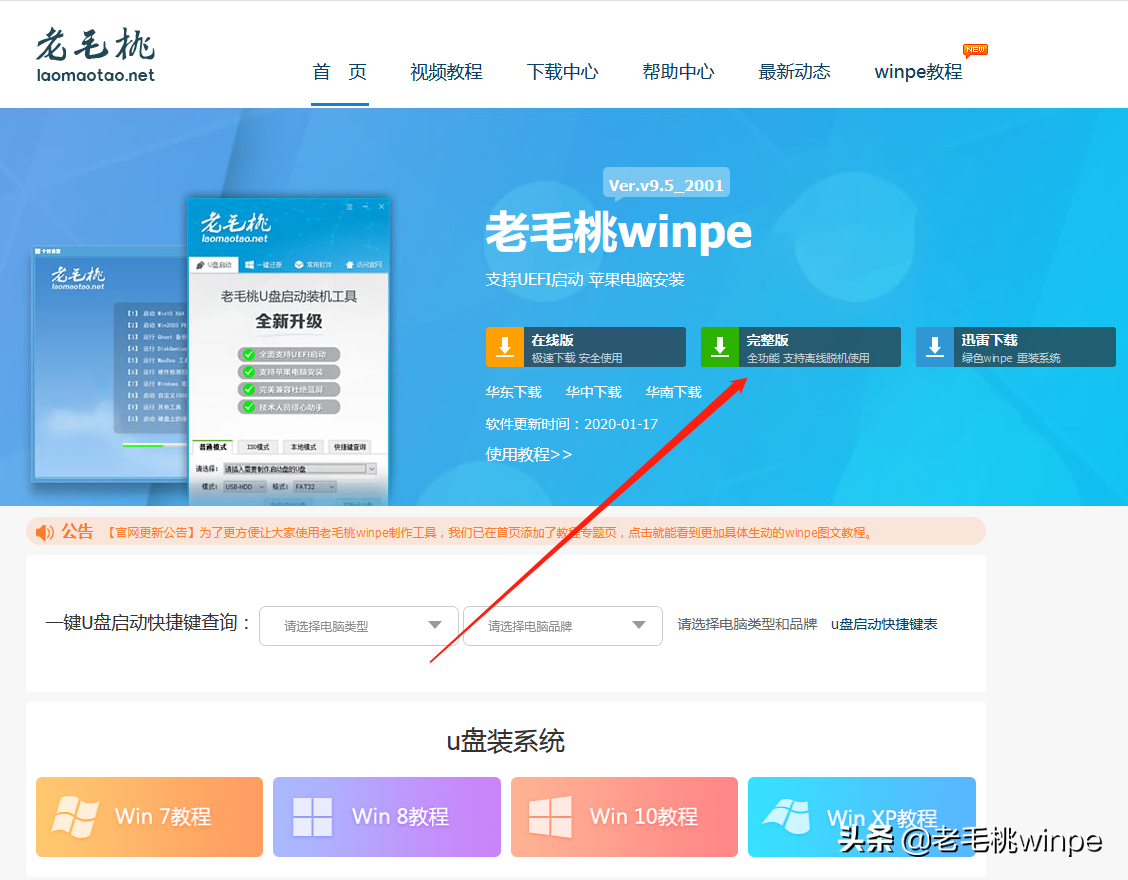Open the 请选择电脑类型 dropdown
This screenshot has width=1128, height=880.
pos(358,625)
